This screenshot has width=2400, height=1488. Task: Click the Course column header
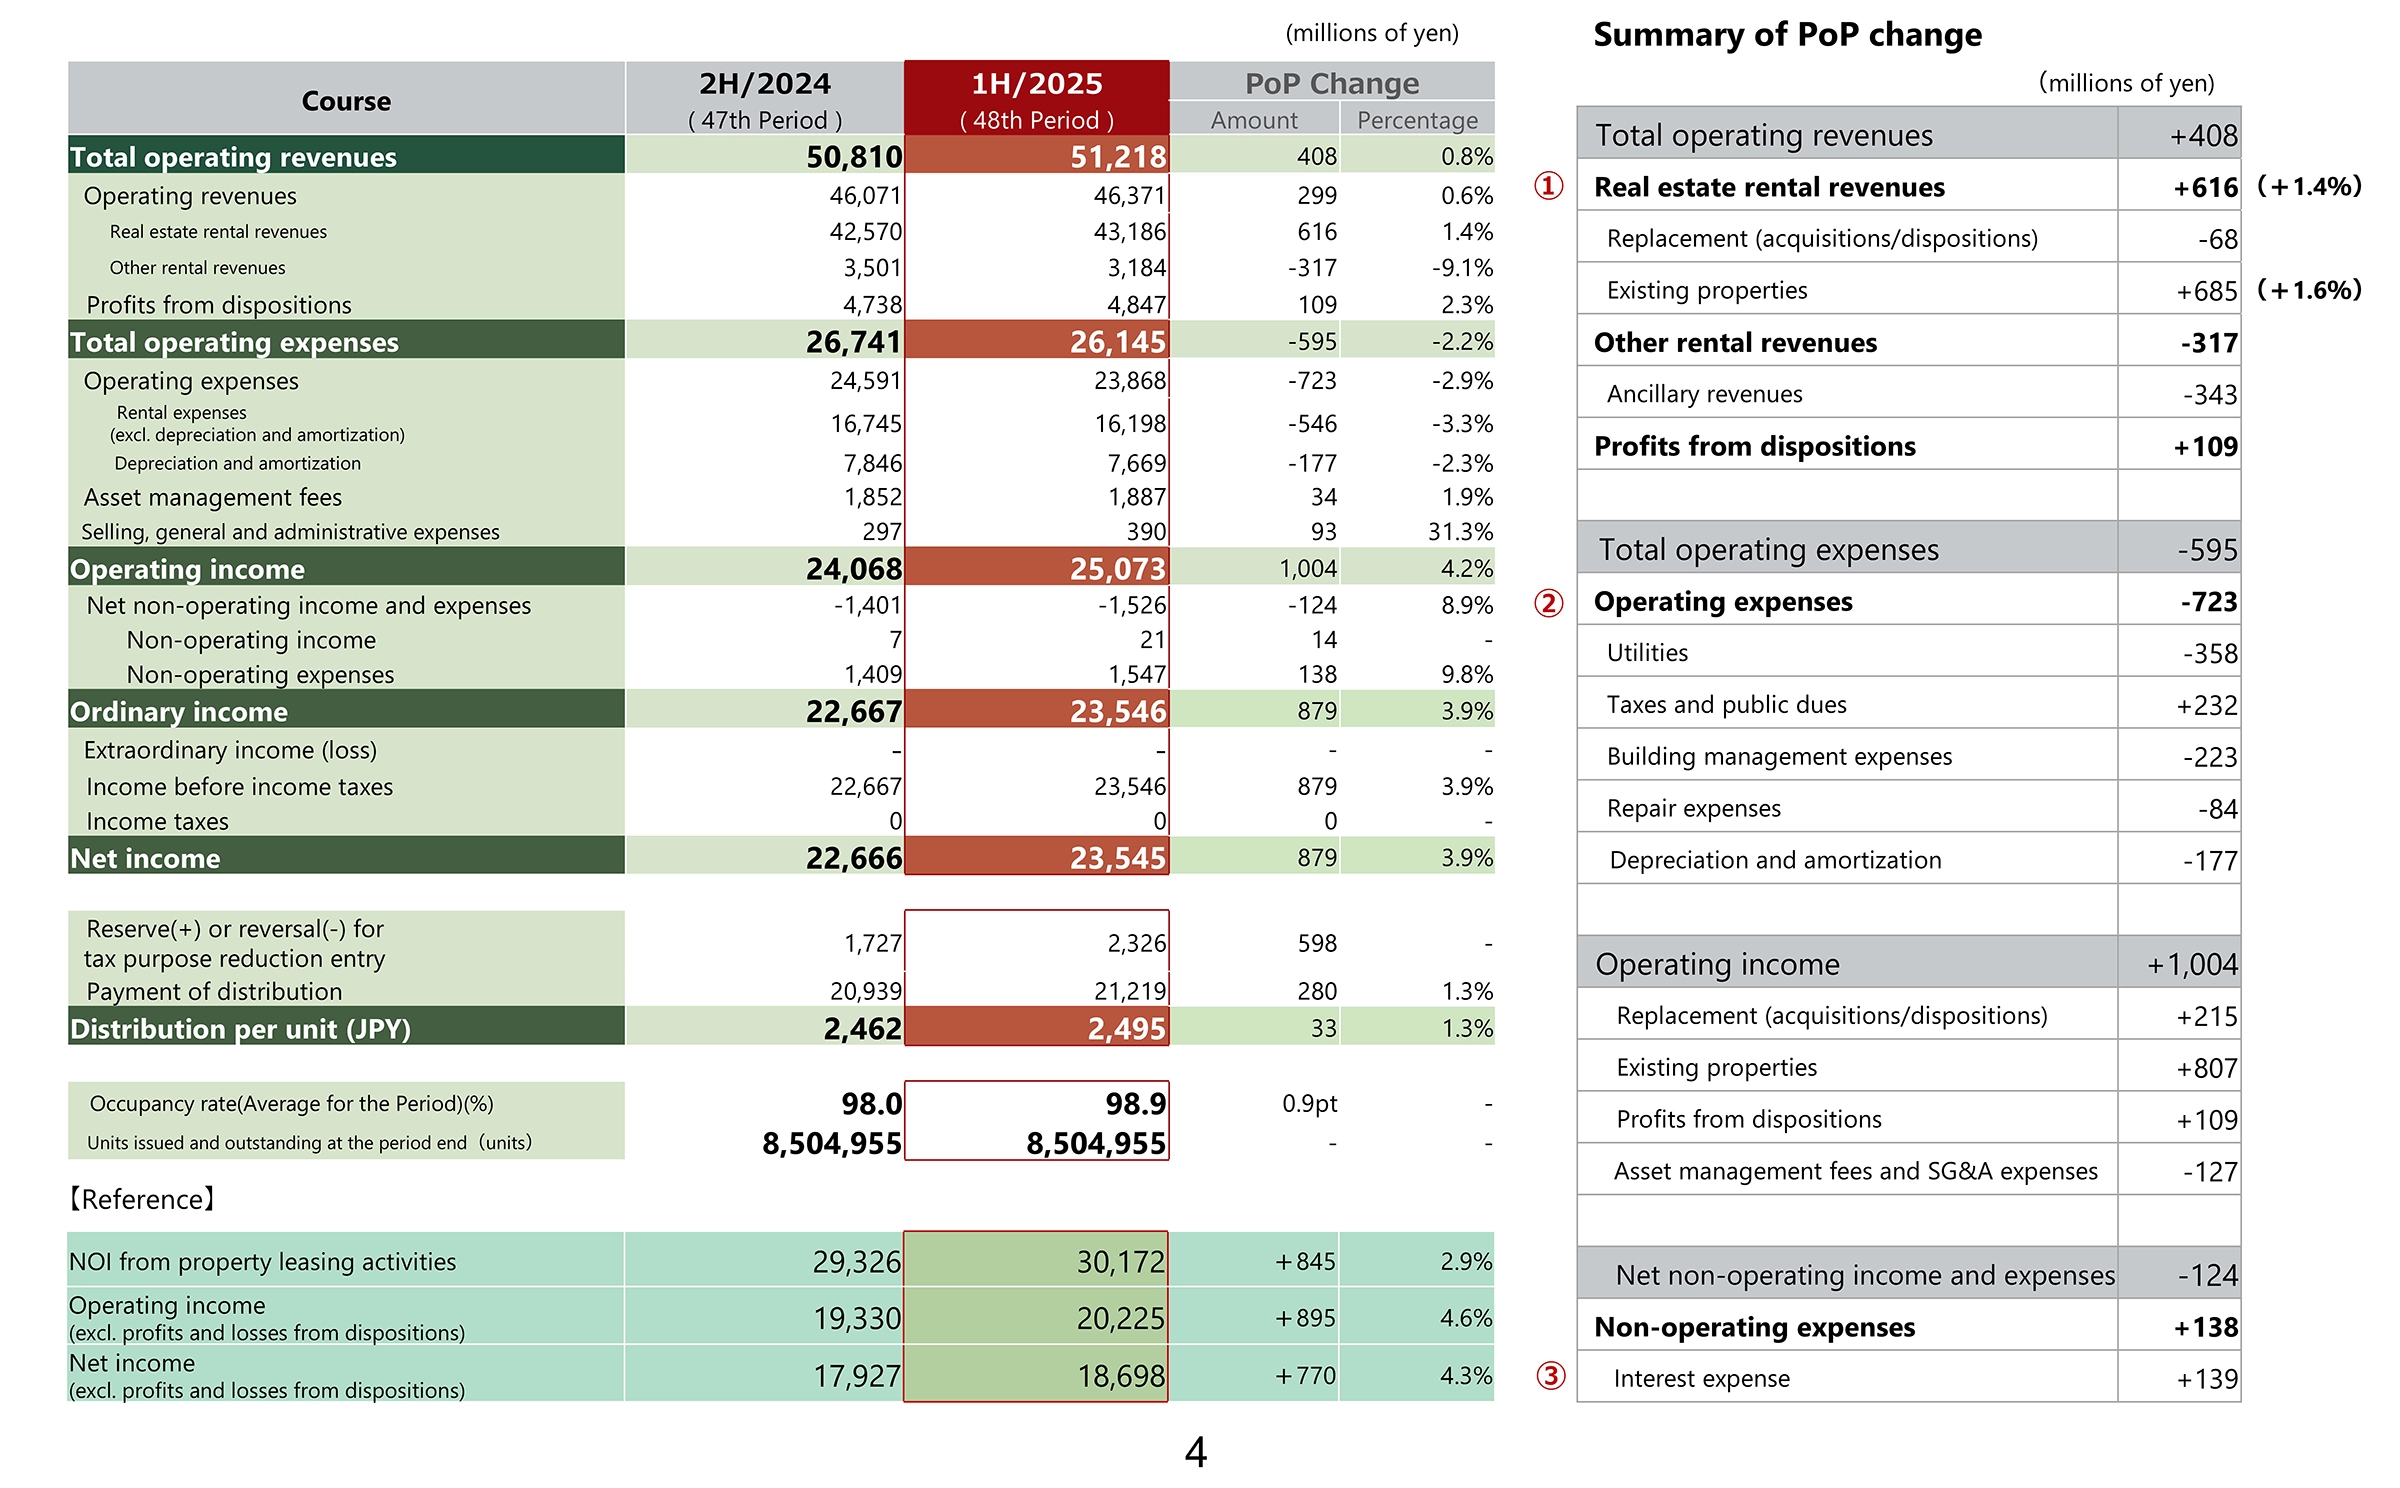pyautogui.click(x=346, y=100)
